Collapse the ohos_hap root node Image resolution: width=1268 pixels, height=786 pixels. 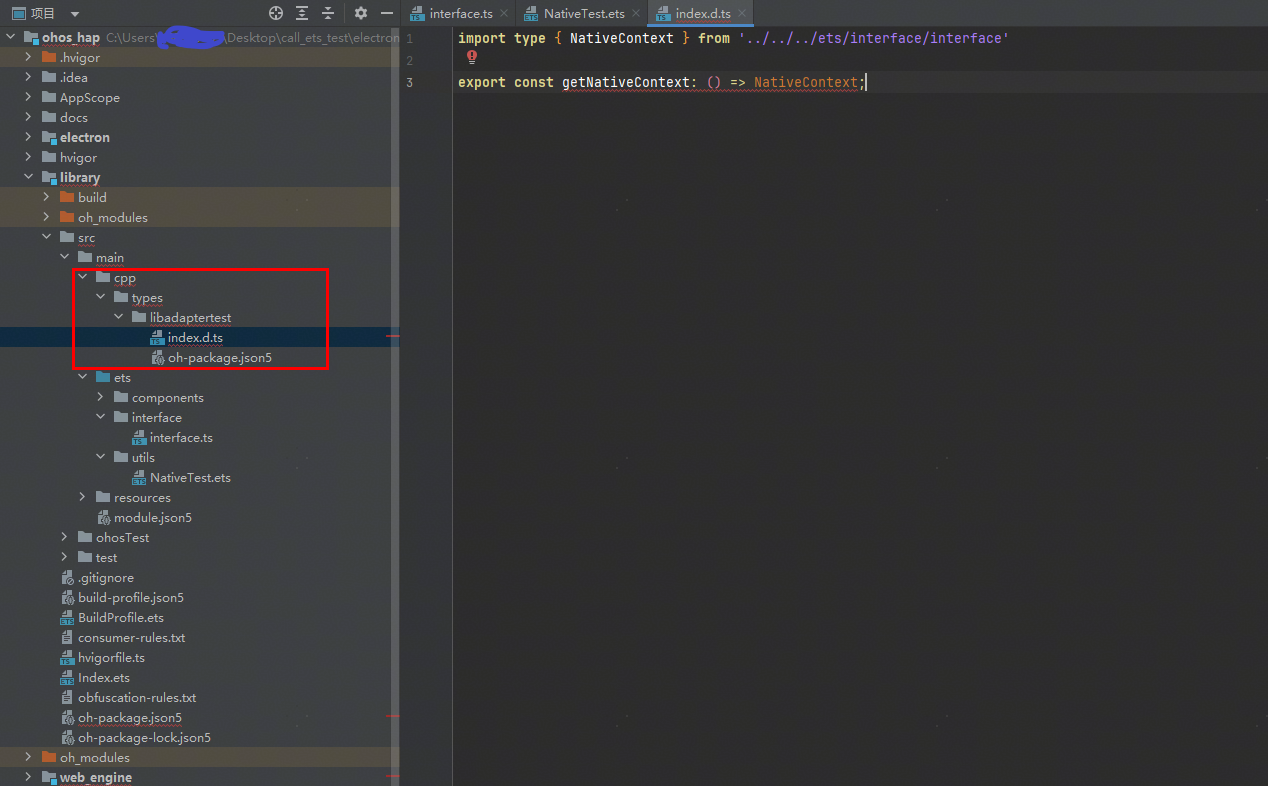point(10,38)
